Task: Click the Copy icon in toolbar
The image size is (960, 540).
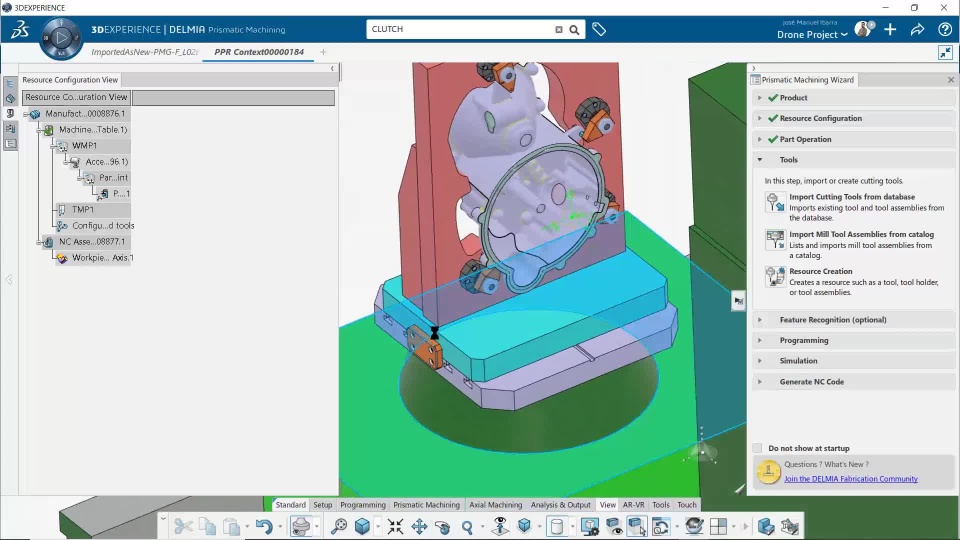Action: tap(207, 527)
